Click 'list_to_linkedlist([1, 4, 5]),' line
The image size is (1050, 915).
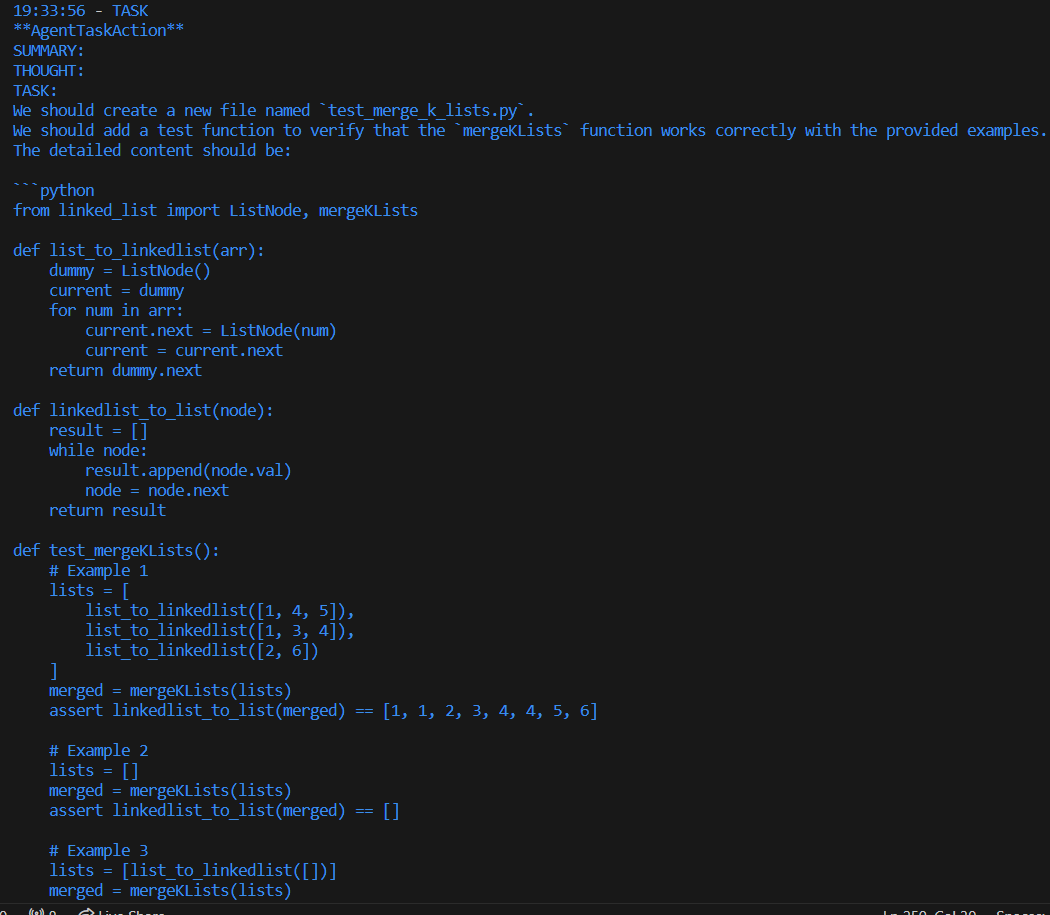coord(220,611)
